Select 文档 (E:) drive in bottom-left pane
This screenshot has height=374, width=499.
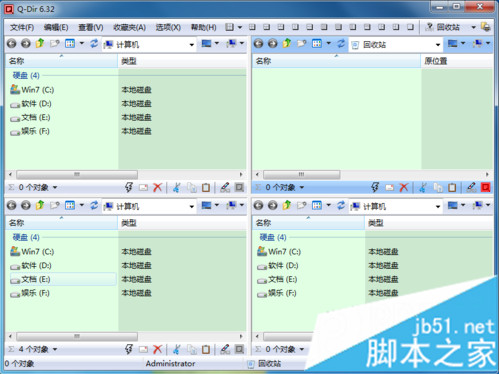pos(63,279)
